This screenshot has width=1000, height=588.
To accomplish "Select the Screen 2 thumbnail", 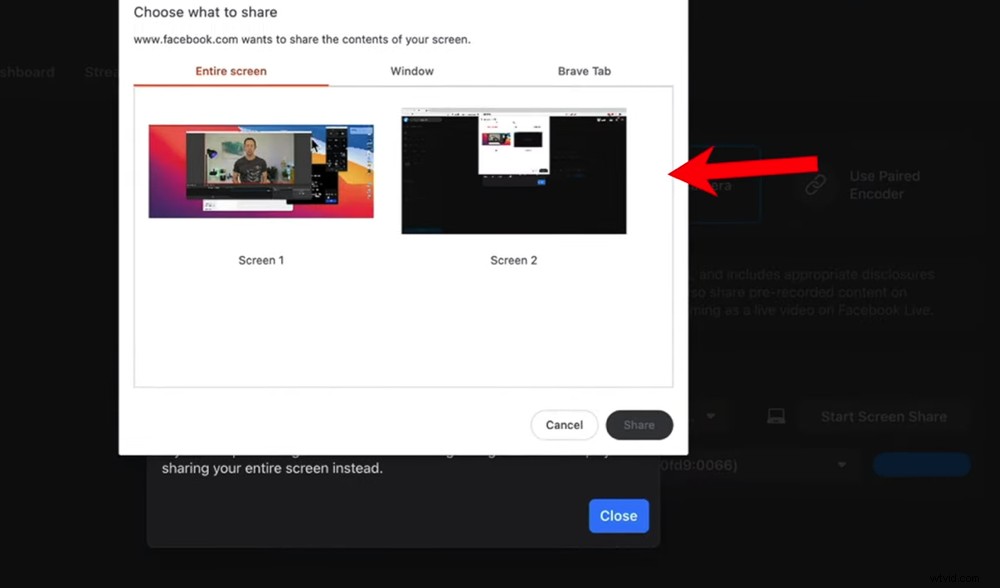I will click(513, 170).
